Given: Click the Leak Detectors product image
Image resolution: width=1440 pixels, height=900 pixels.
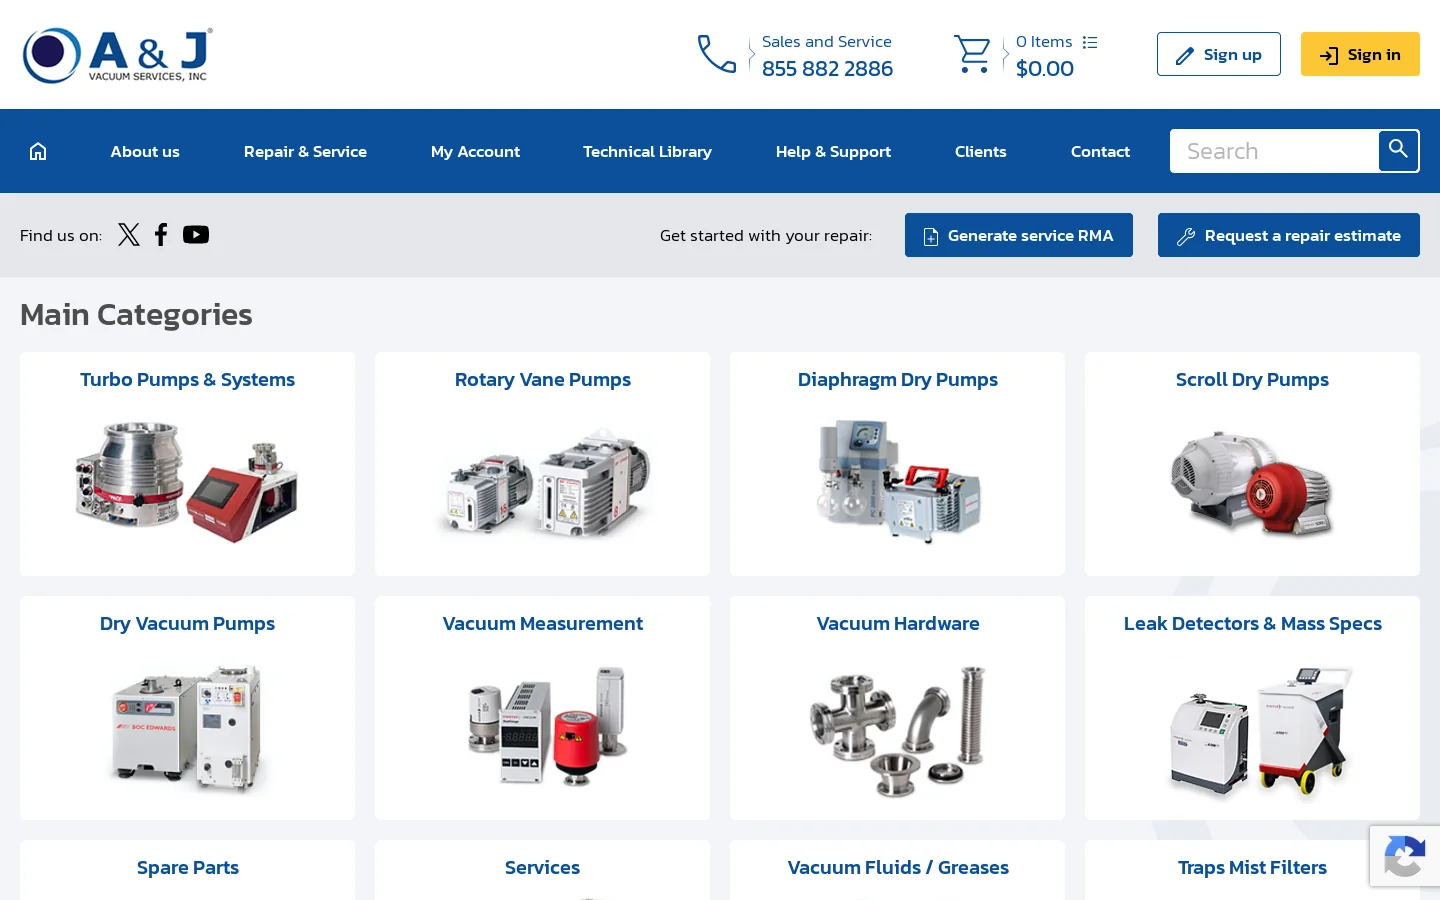Looking at the screenshot, I should coord(1260,732).
